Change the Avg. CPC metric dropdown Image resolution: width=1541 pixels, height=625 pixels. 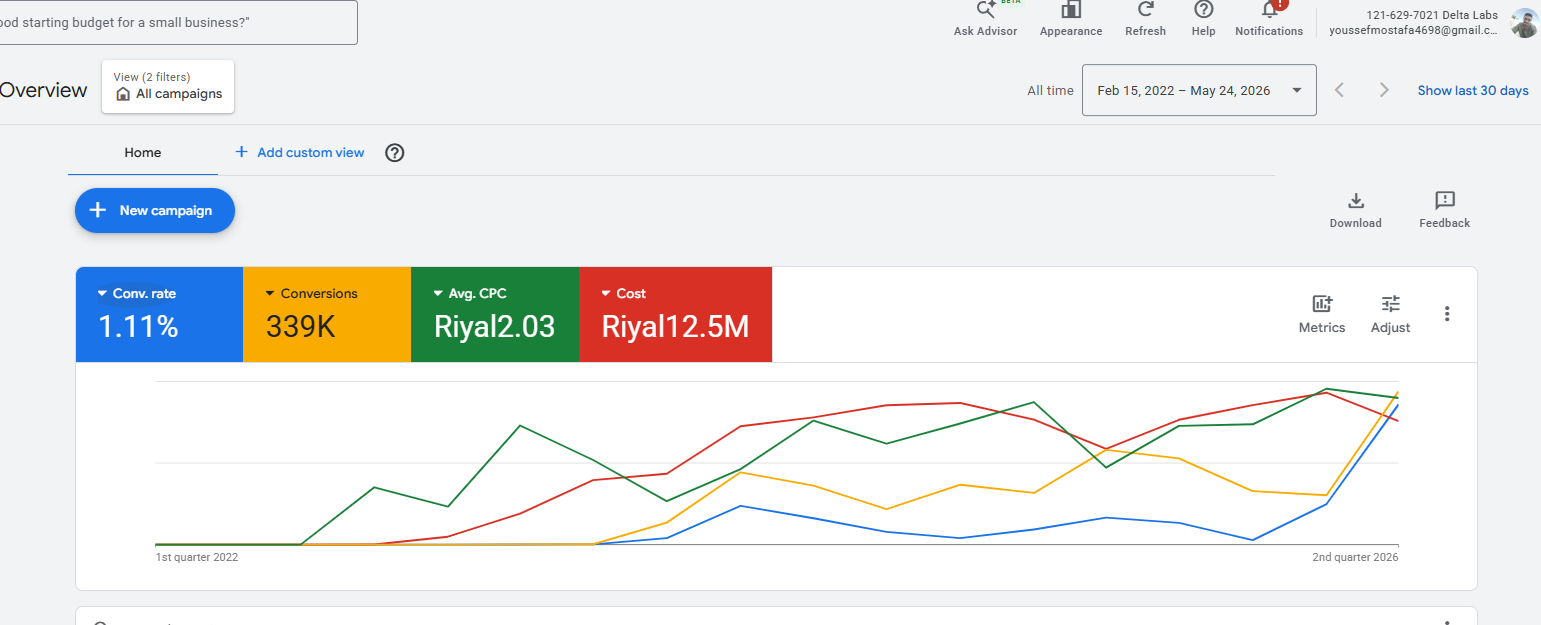(x=470, y=294)
